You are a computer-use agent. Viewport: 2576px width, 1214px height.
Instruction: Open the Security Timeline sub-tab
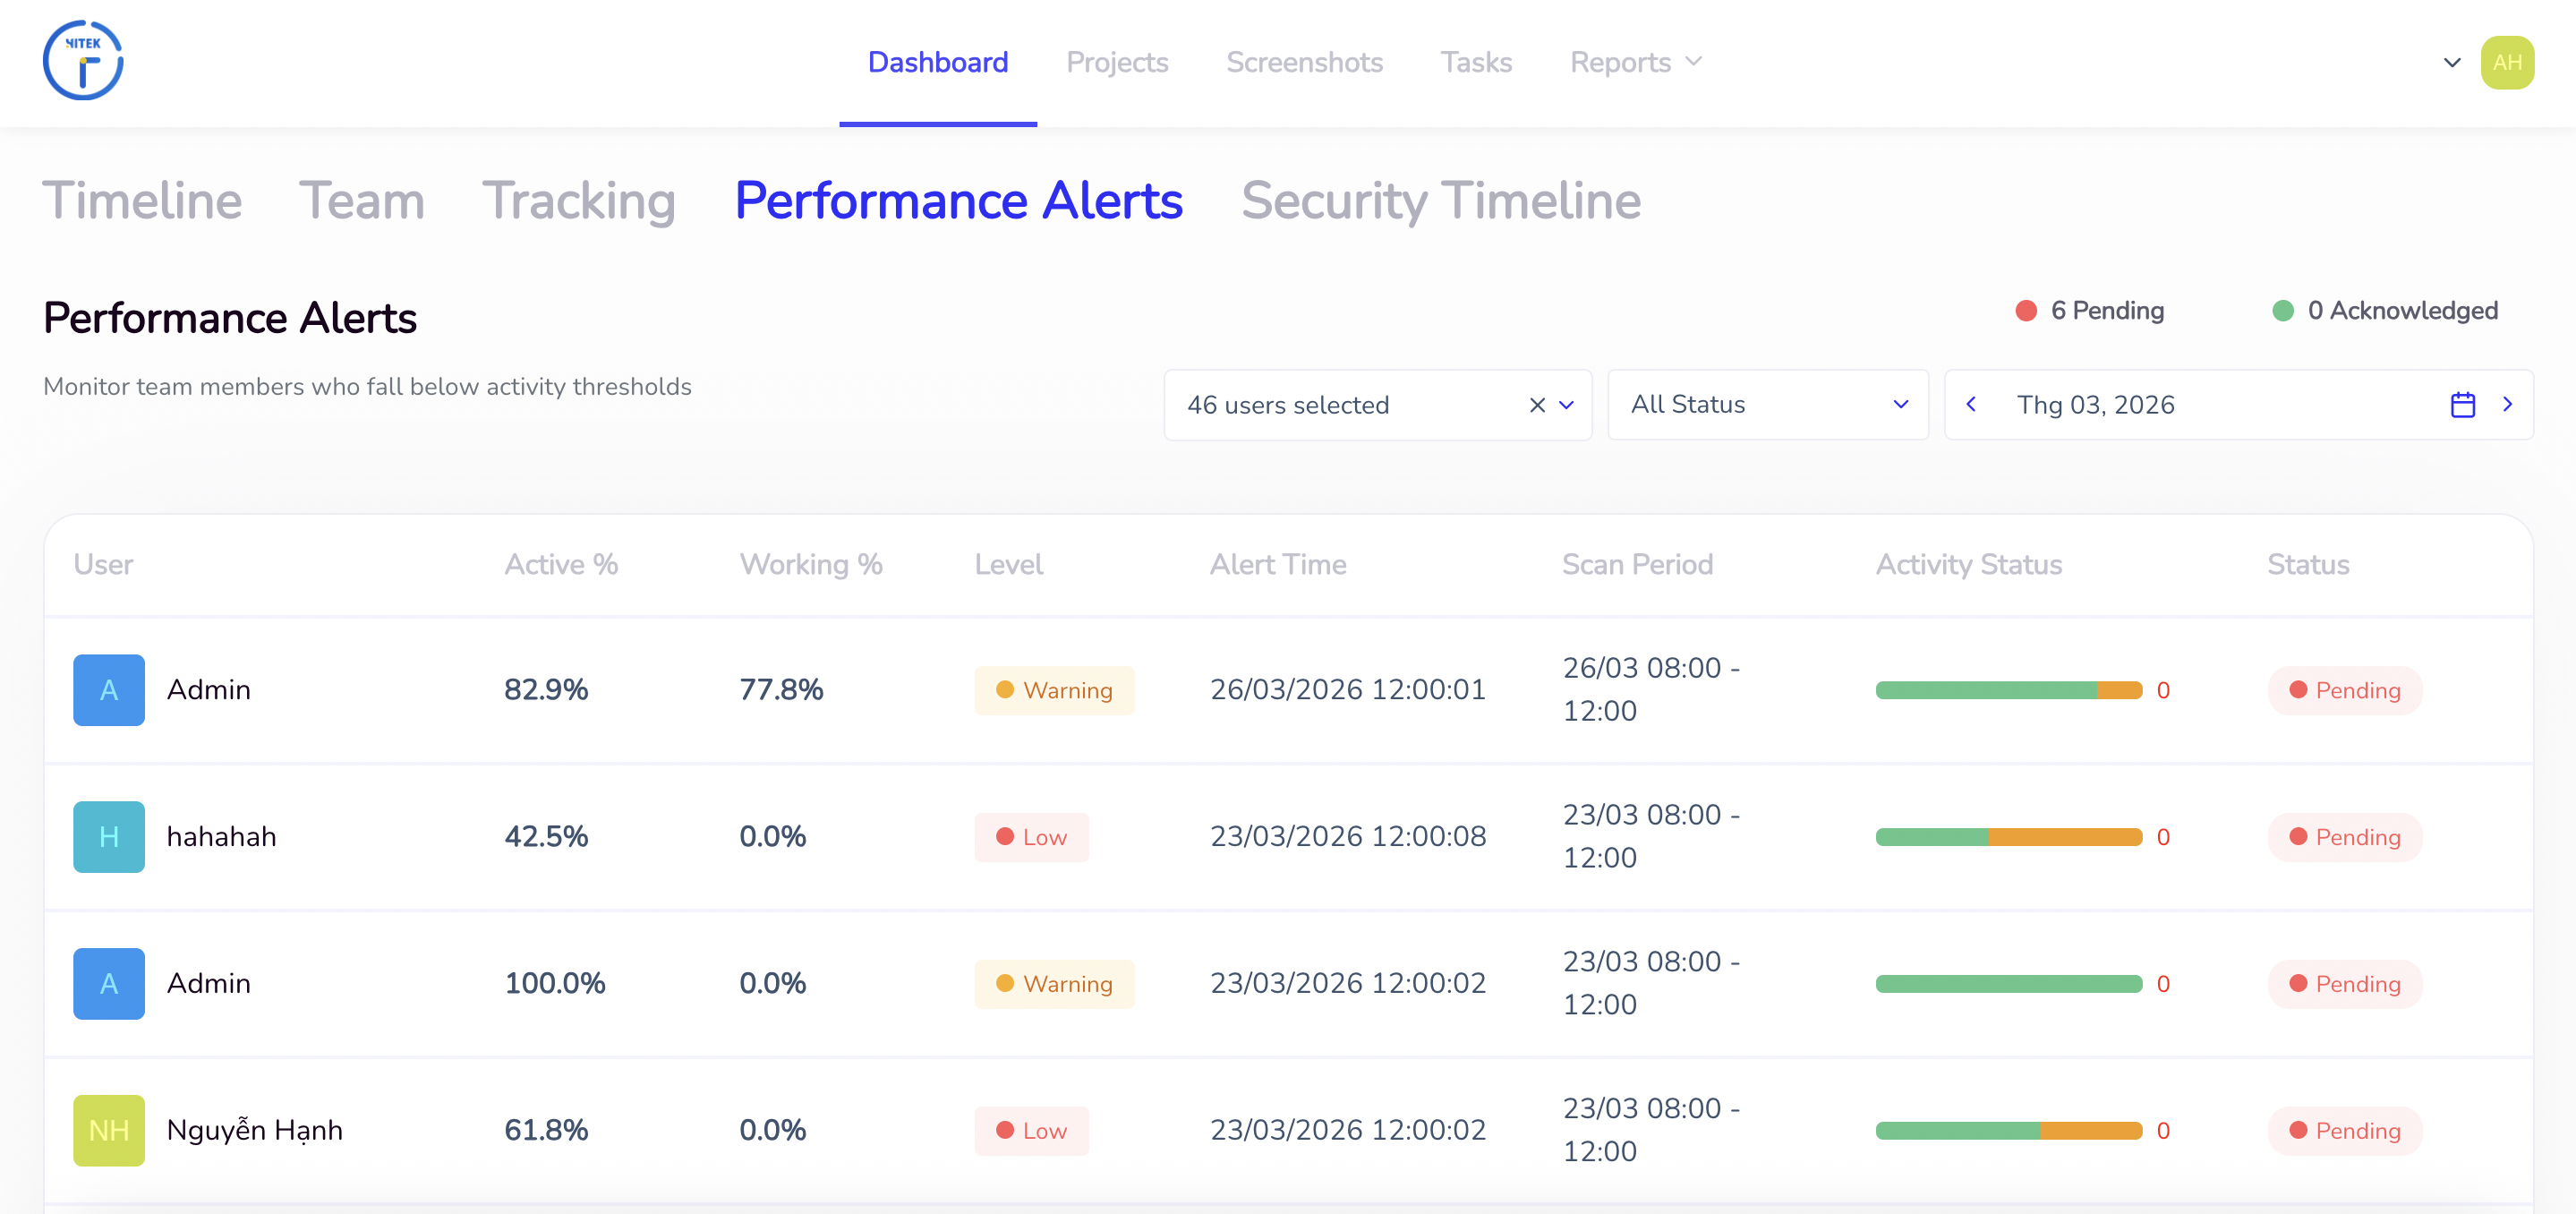coord(1440,201)
